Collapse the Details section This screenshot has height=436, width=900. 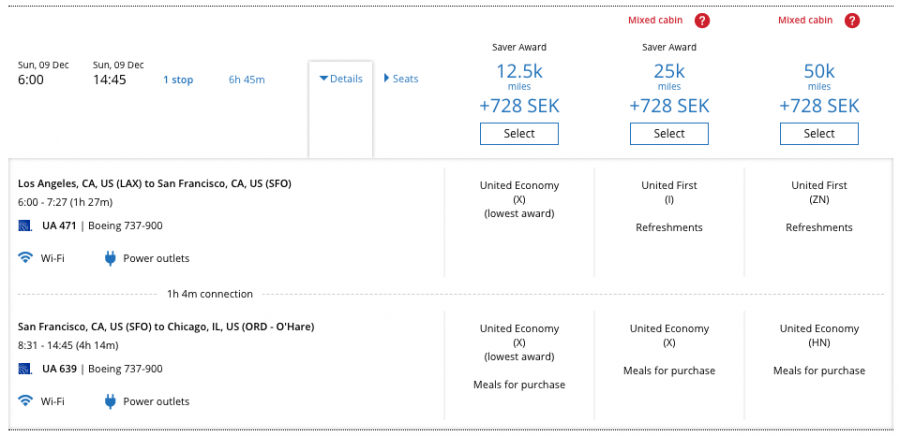[341, 79]
